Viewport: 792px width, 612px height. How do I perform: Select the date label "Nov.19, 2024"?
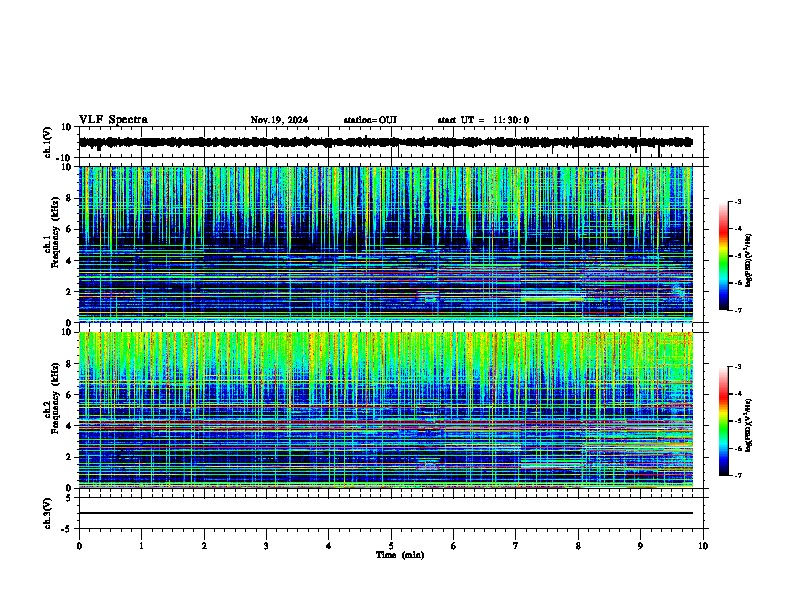coord(279,120)
